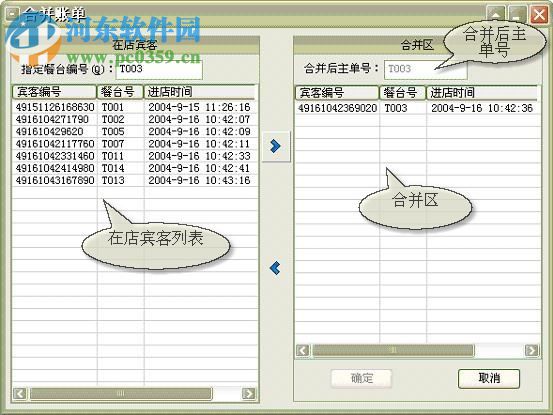The width and height of the screenshot is (553, 415).
Task: Select guest 4916104271790 row
Action: coord(134,119)
